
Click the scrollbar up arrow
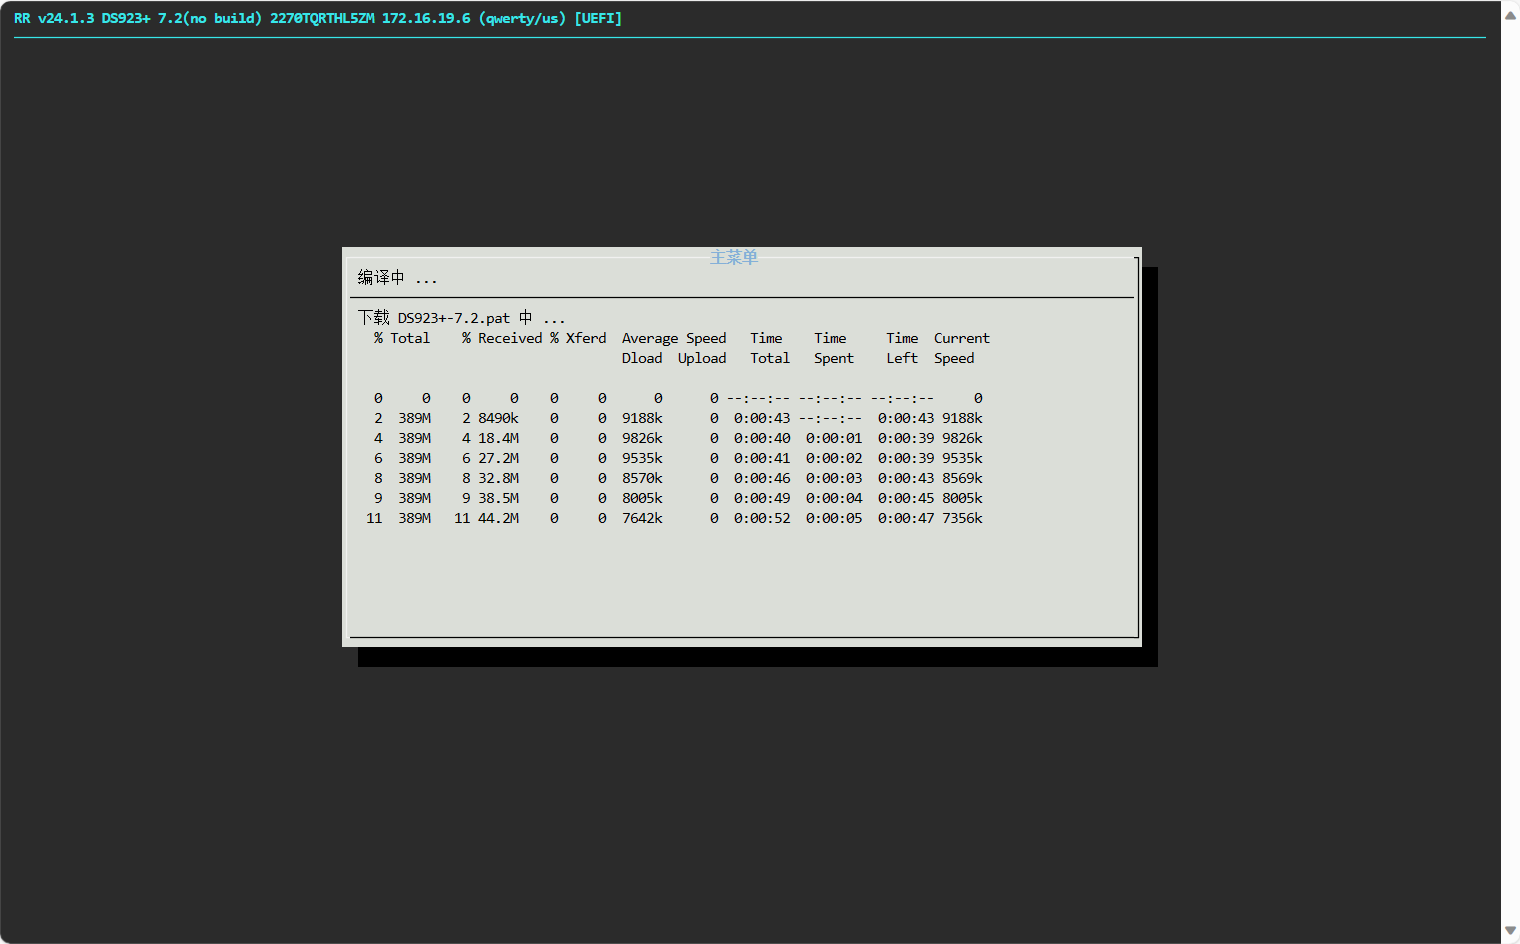coord(1510,14)
